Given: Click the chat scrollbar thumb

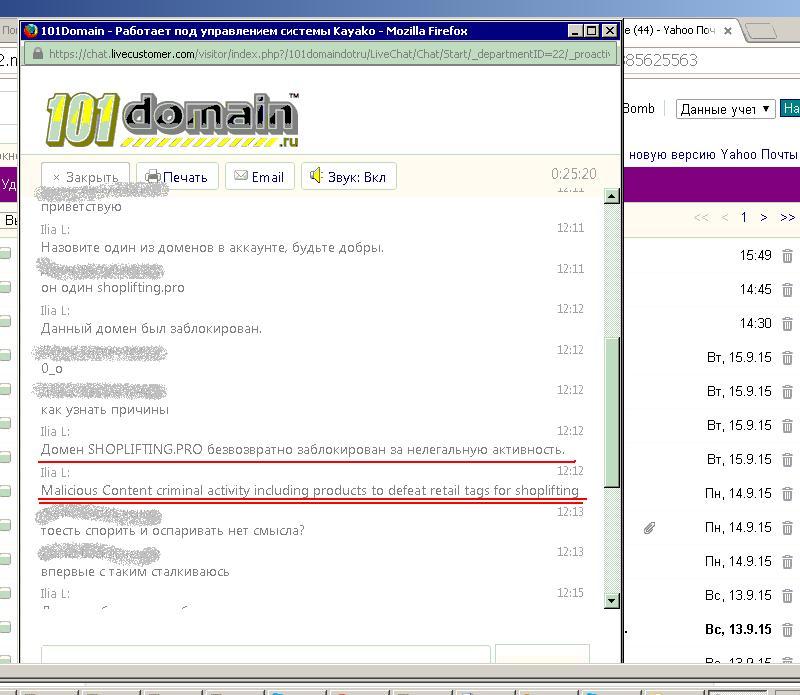Looking at the screenshot, I should coord(612,410).
